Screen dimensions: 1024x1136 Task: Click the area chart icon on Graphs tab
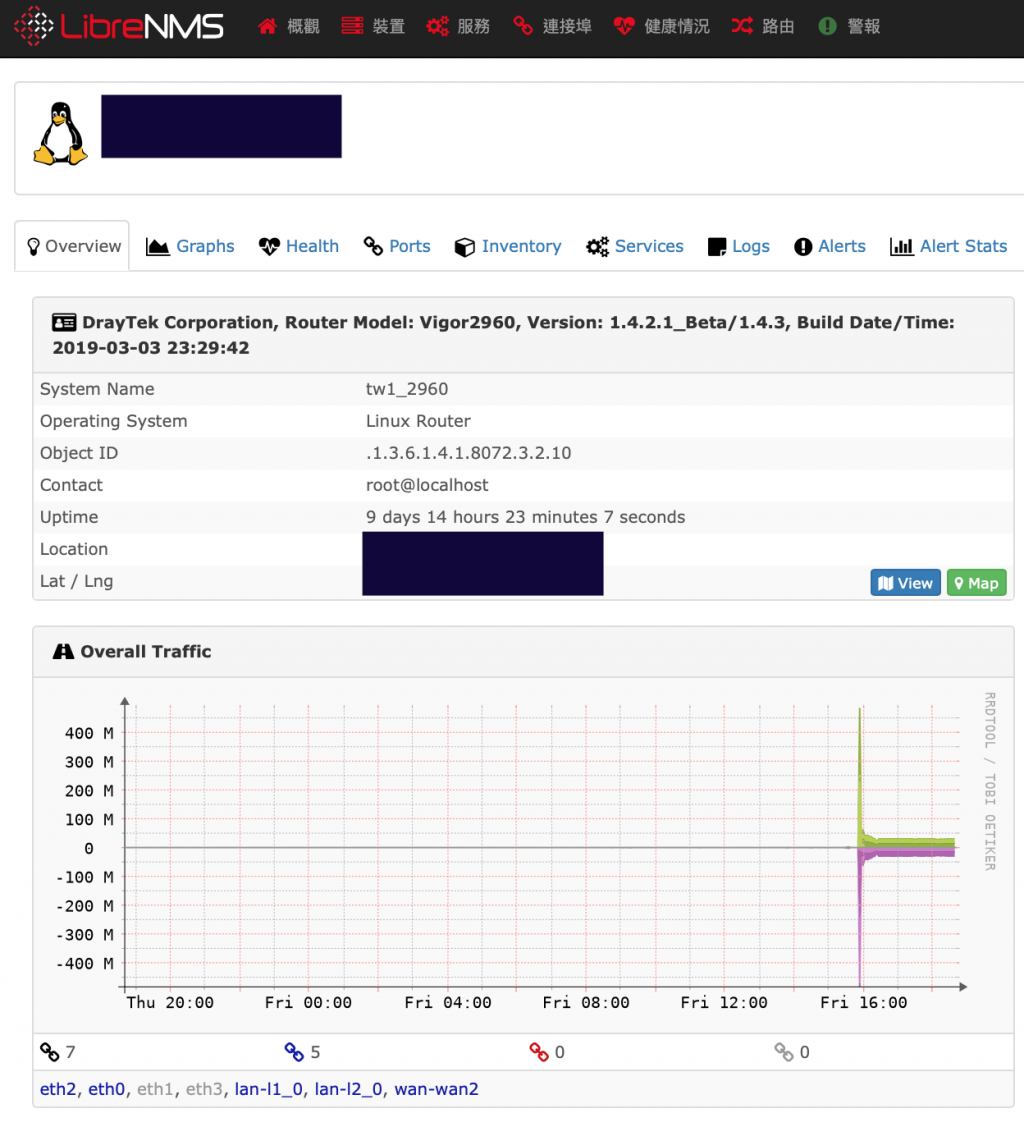click(157, 246)
